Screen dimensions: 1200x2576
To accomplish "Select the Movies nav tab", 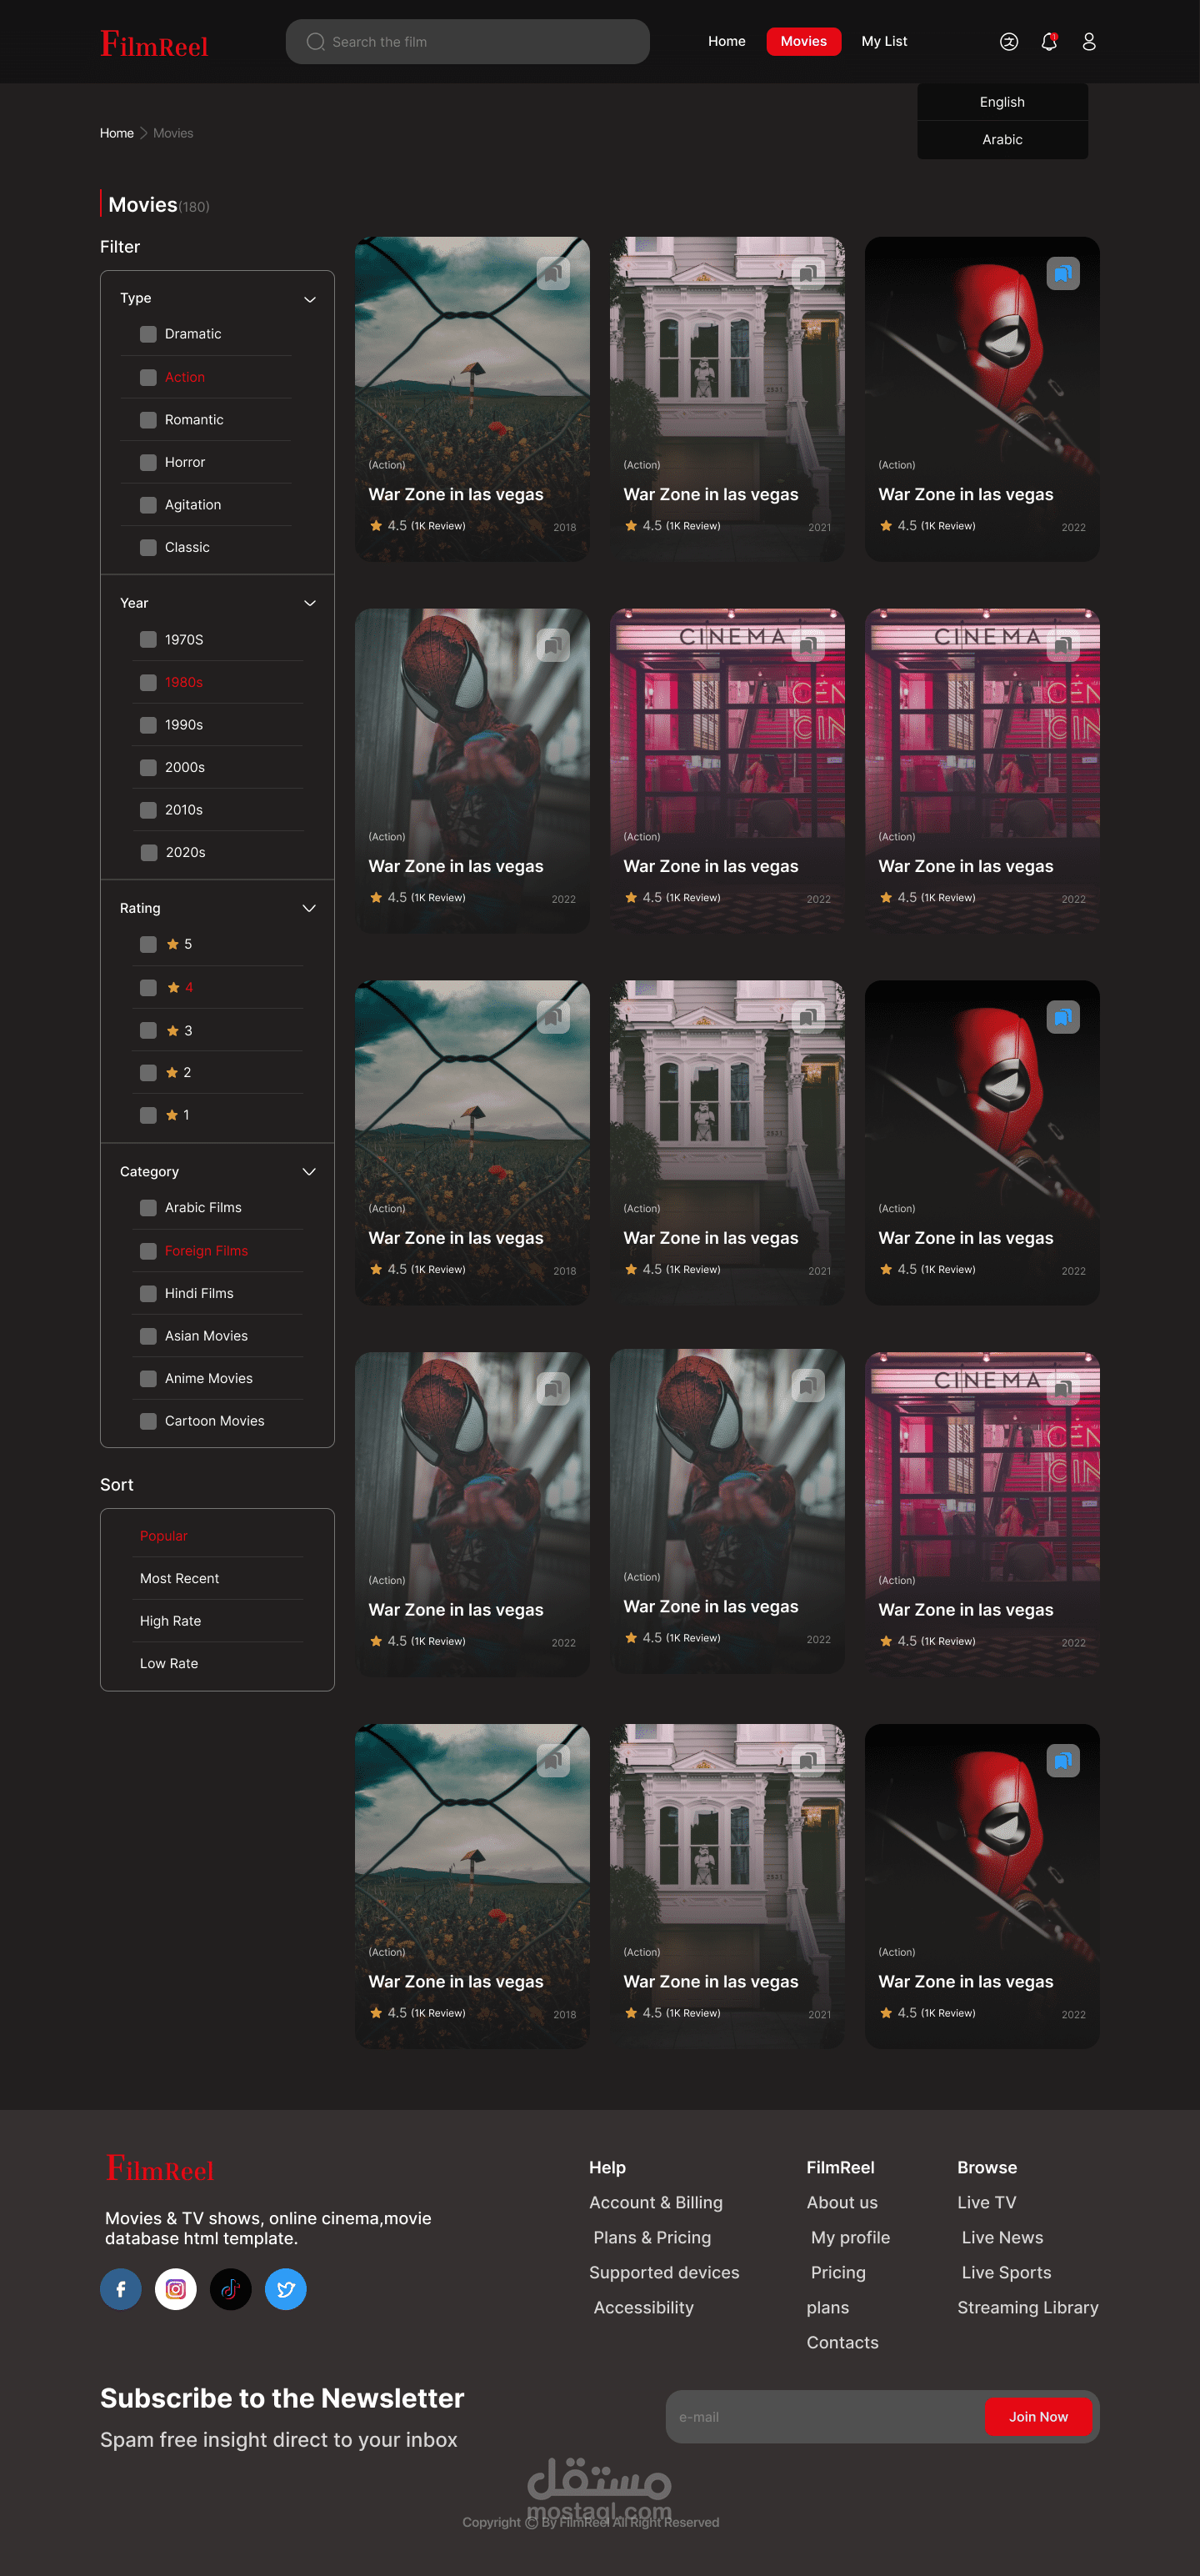I will click(x=803, y=41).
